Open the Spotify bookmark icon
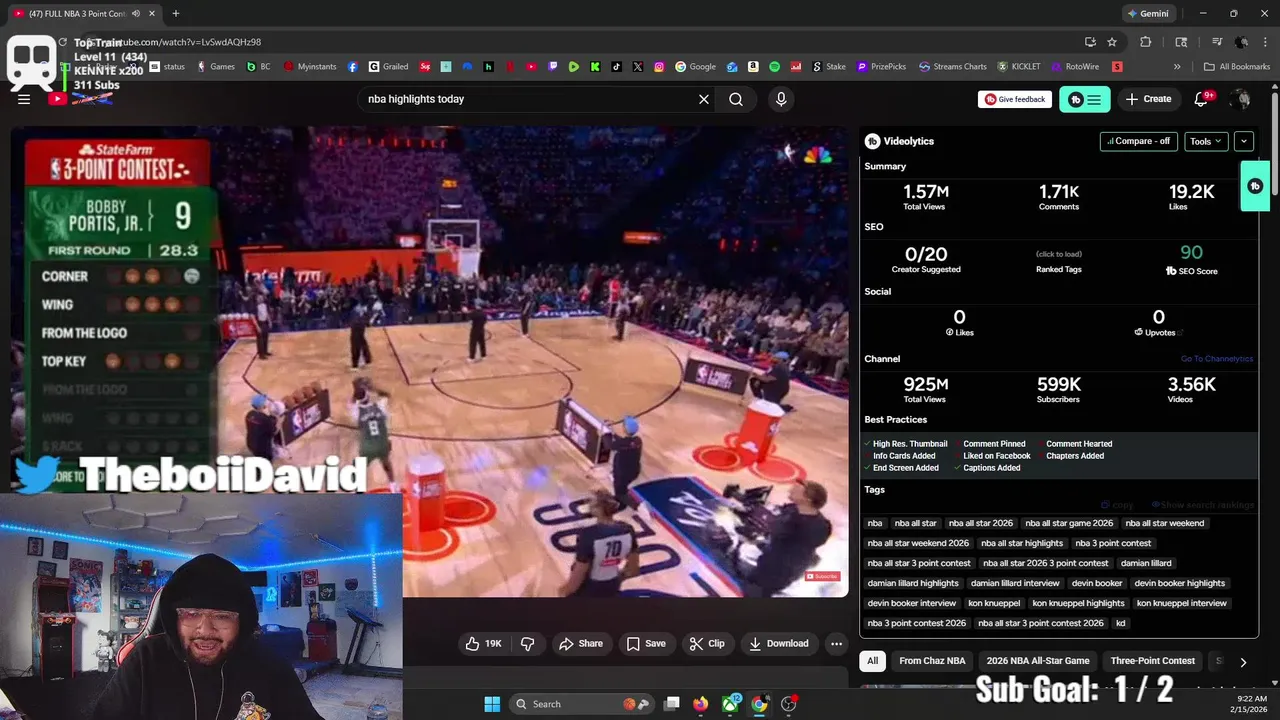This screenshot has width=1280, height=720. coord(775,67)
